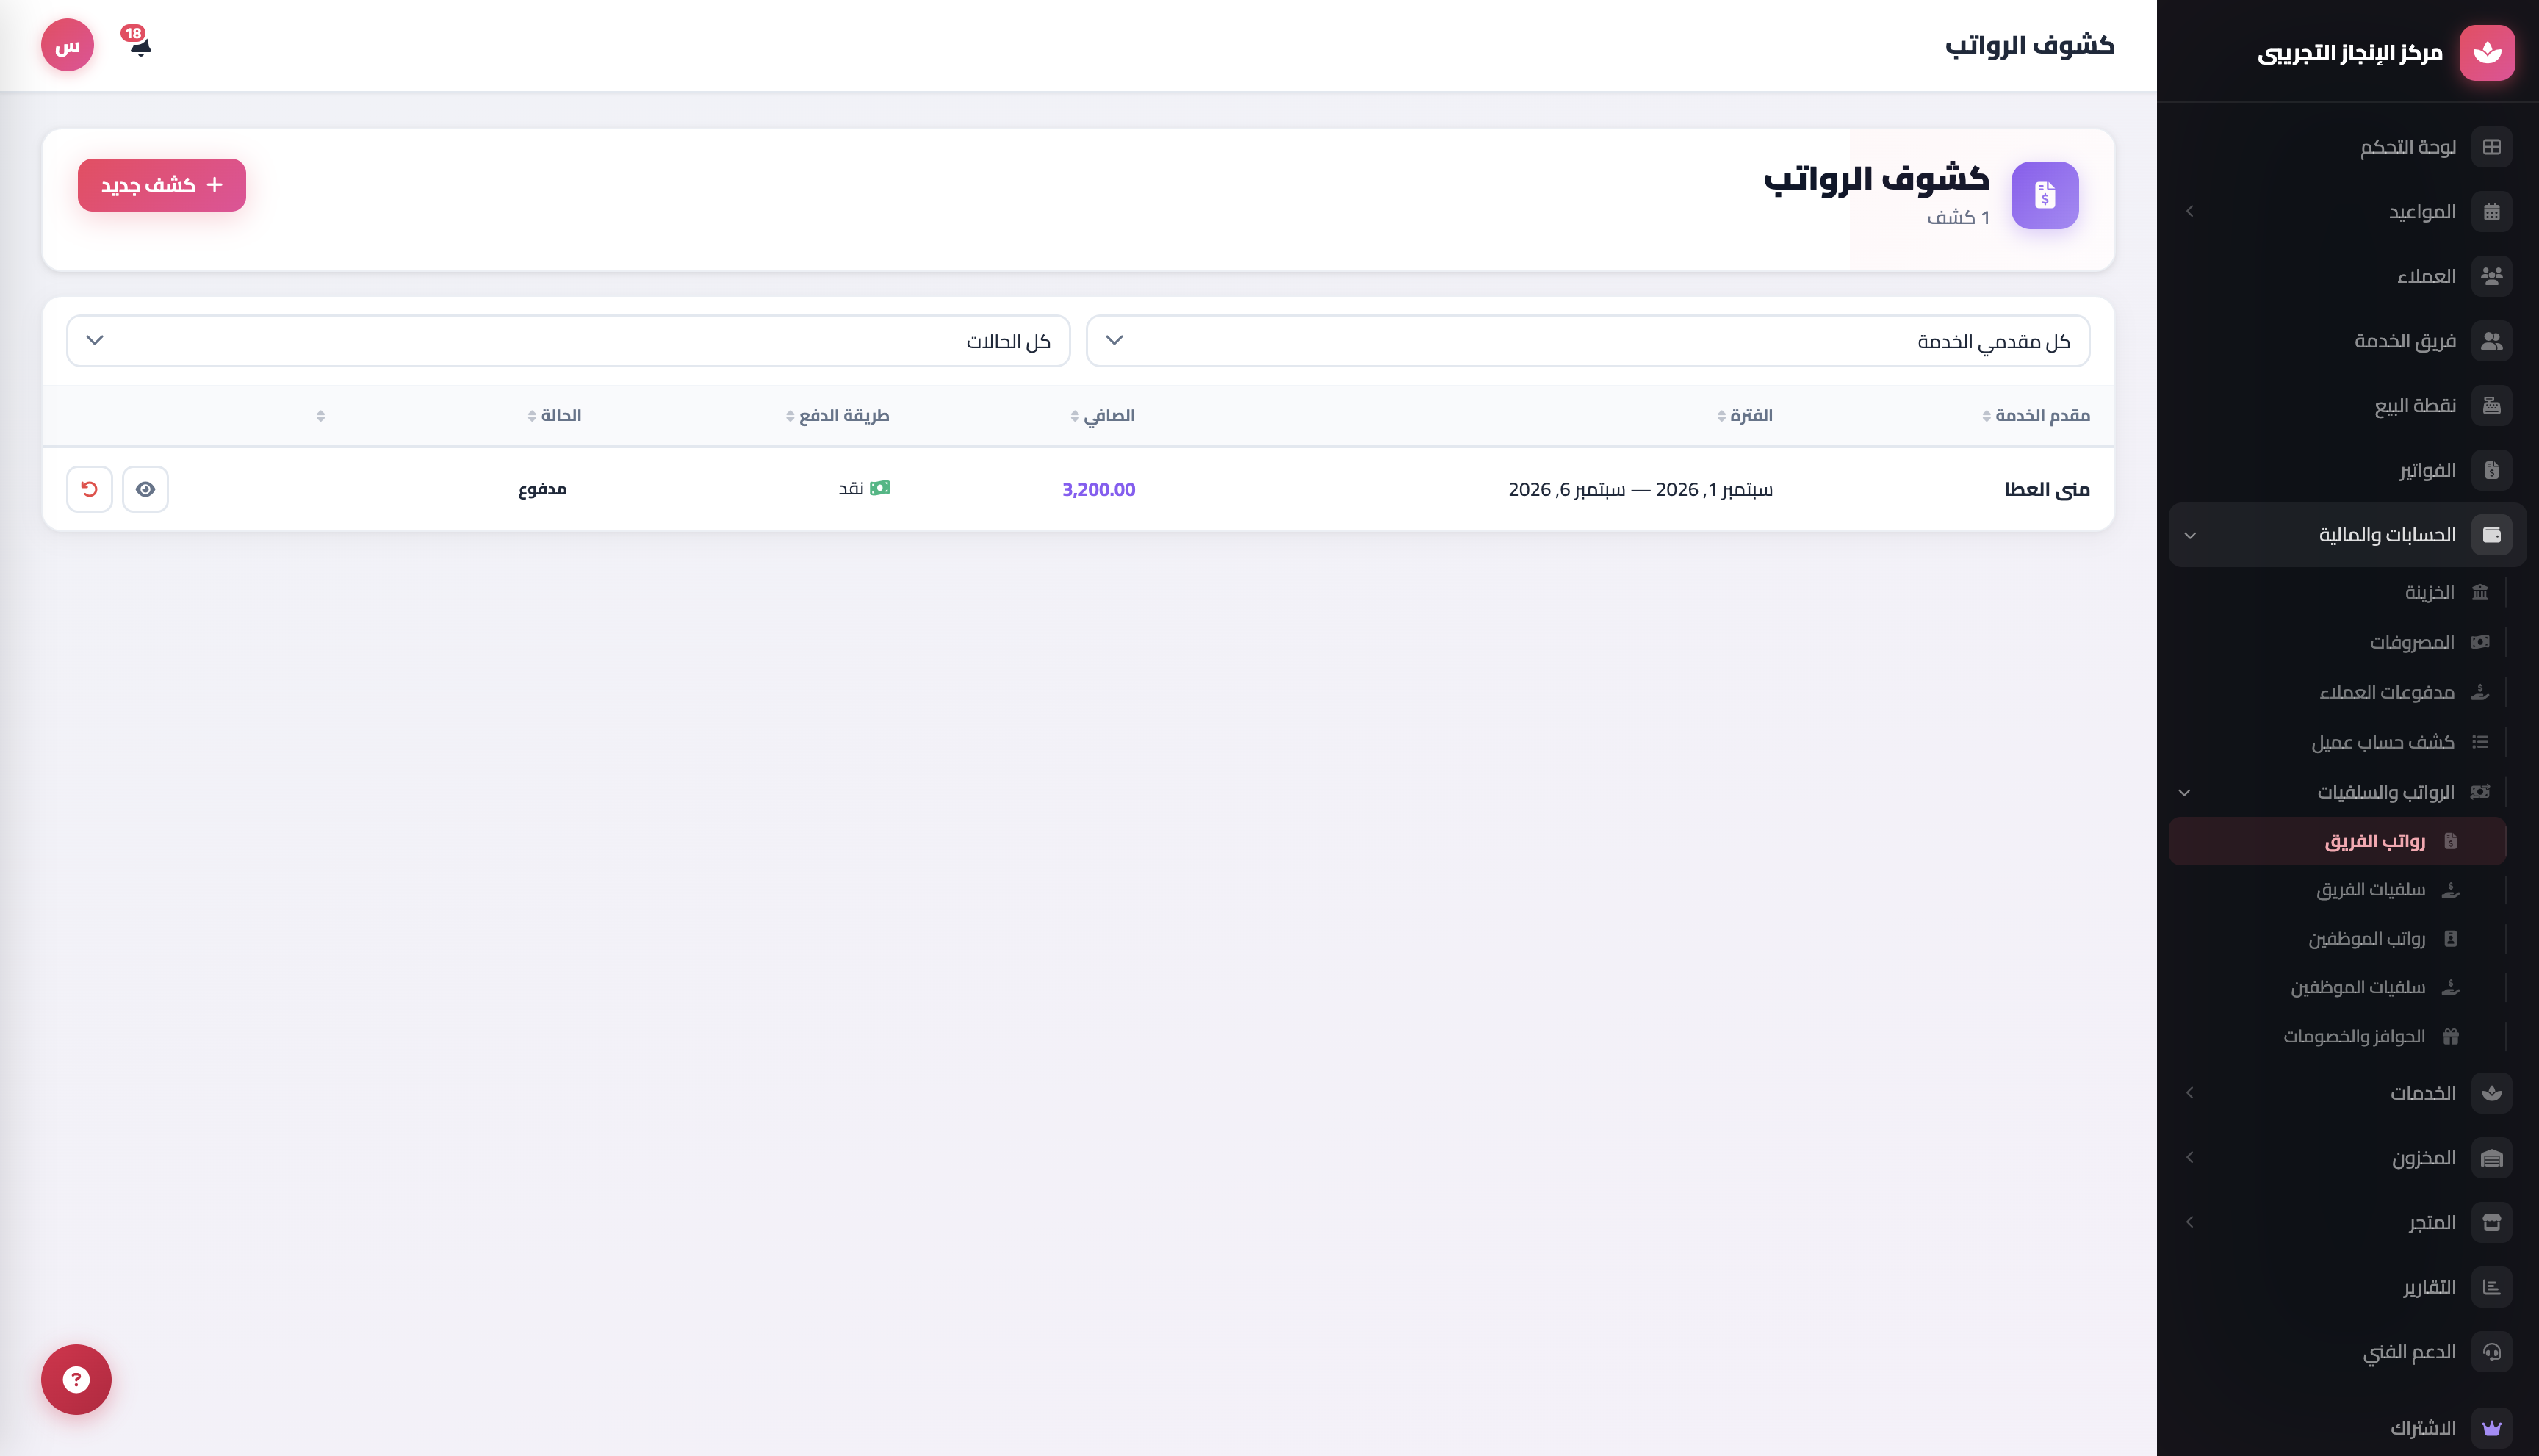Open التقارير reports icon in sidebar
Screen dimensions: 2539x1456
2491,1287
